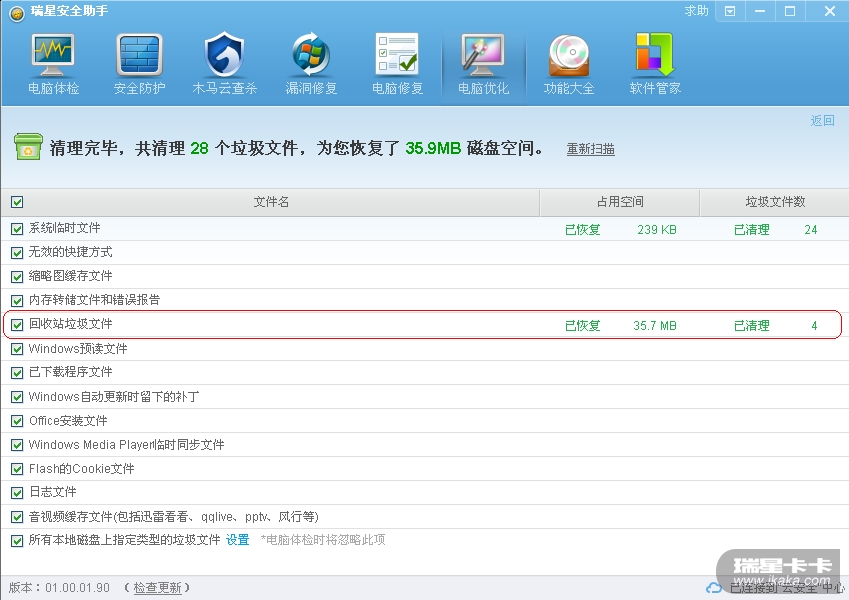Toggle the select-all checkbox in header

[x=17, y=202]
